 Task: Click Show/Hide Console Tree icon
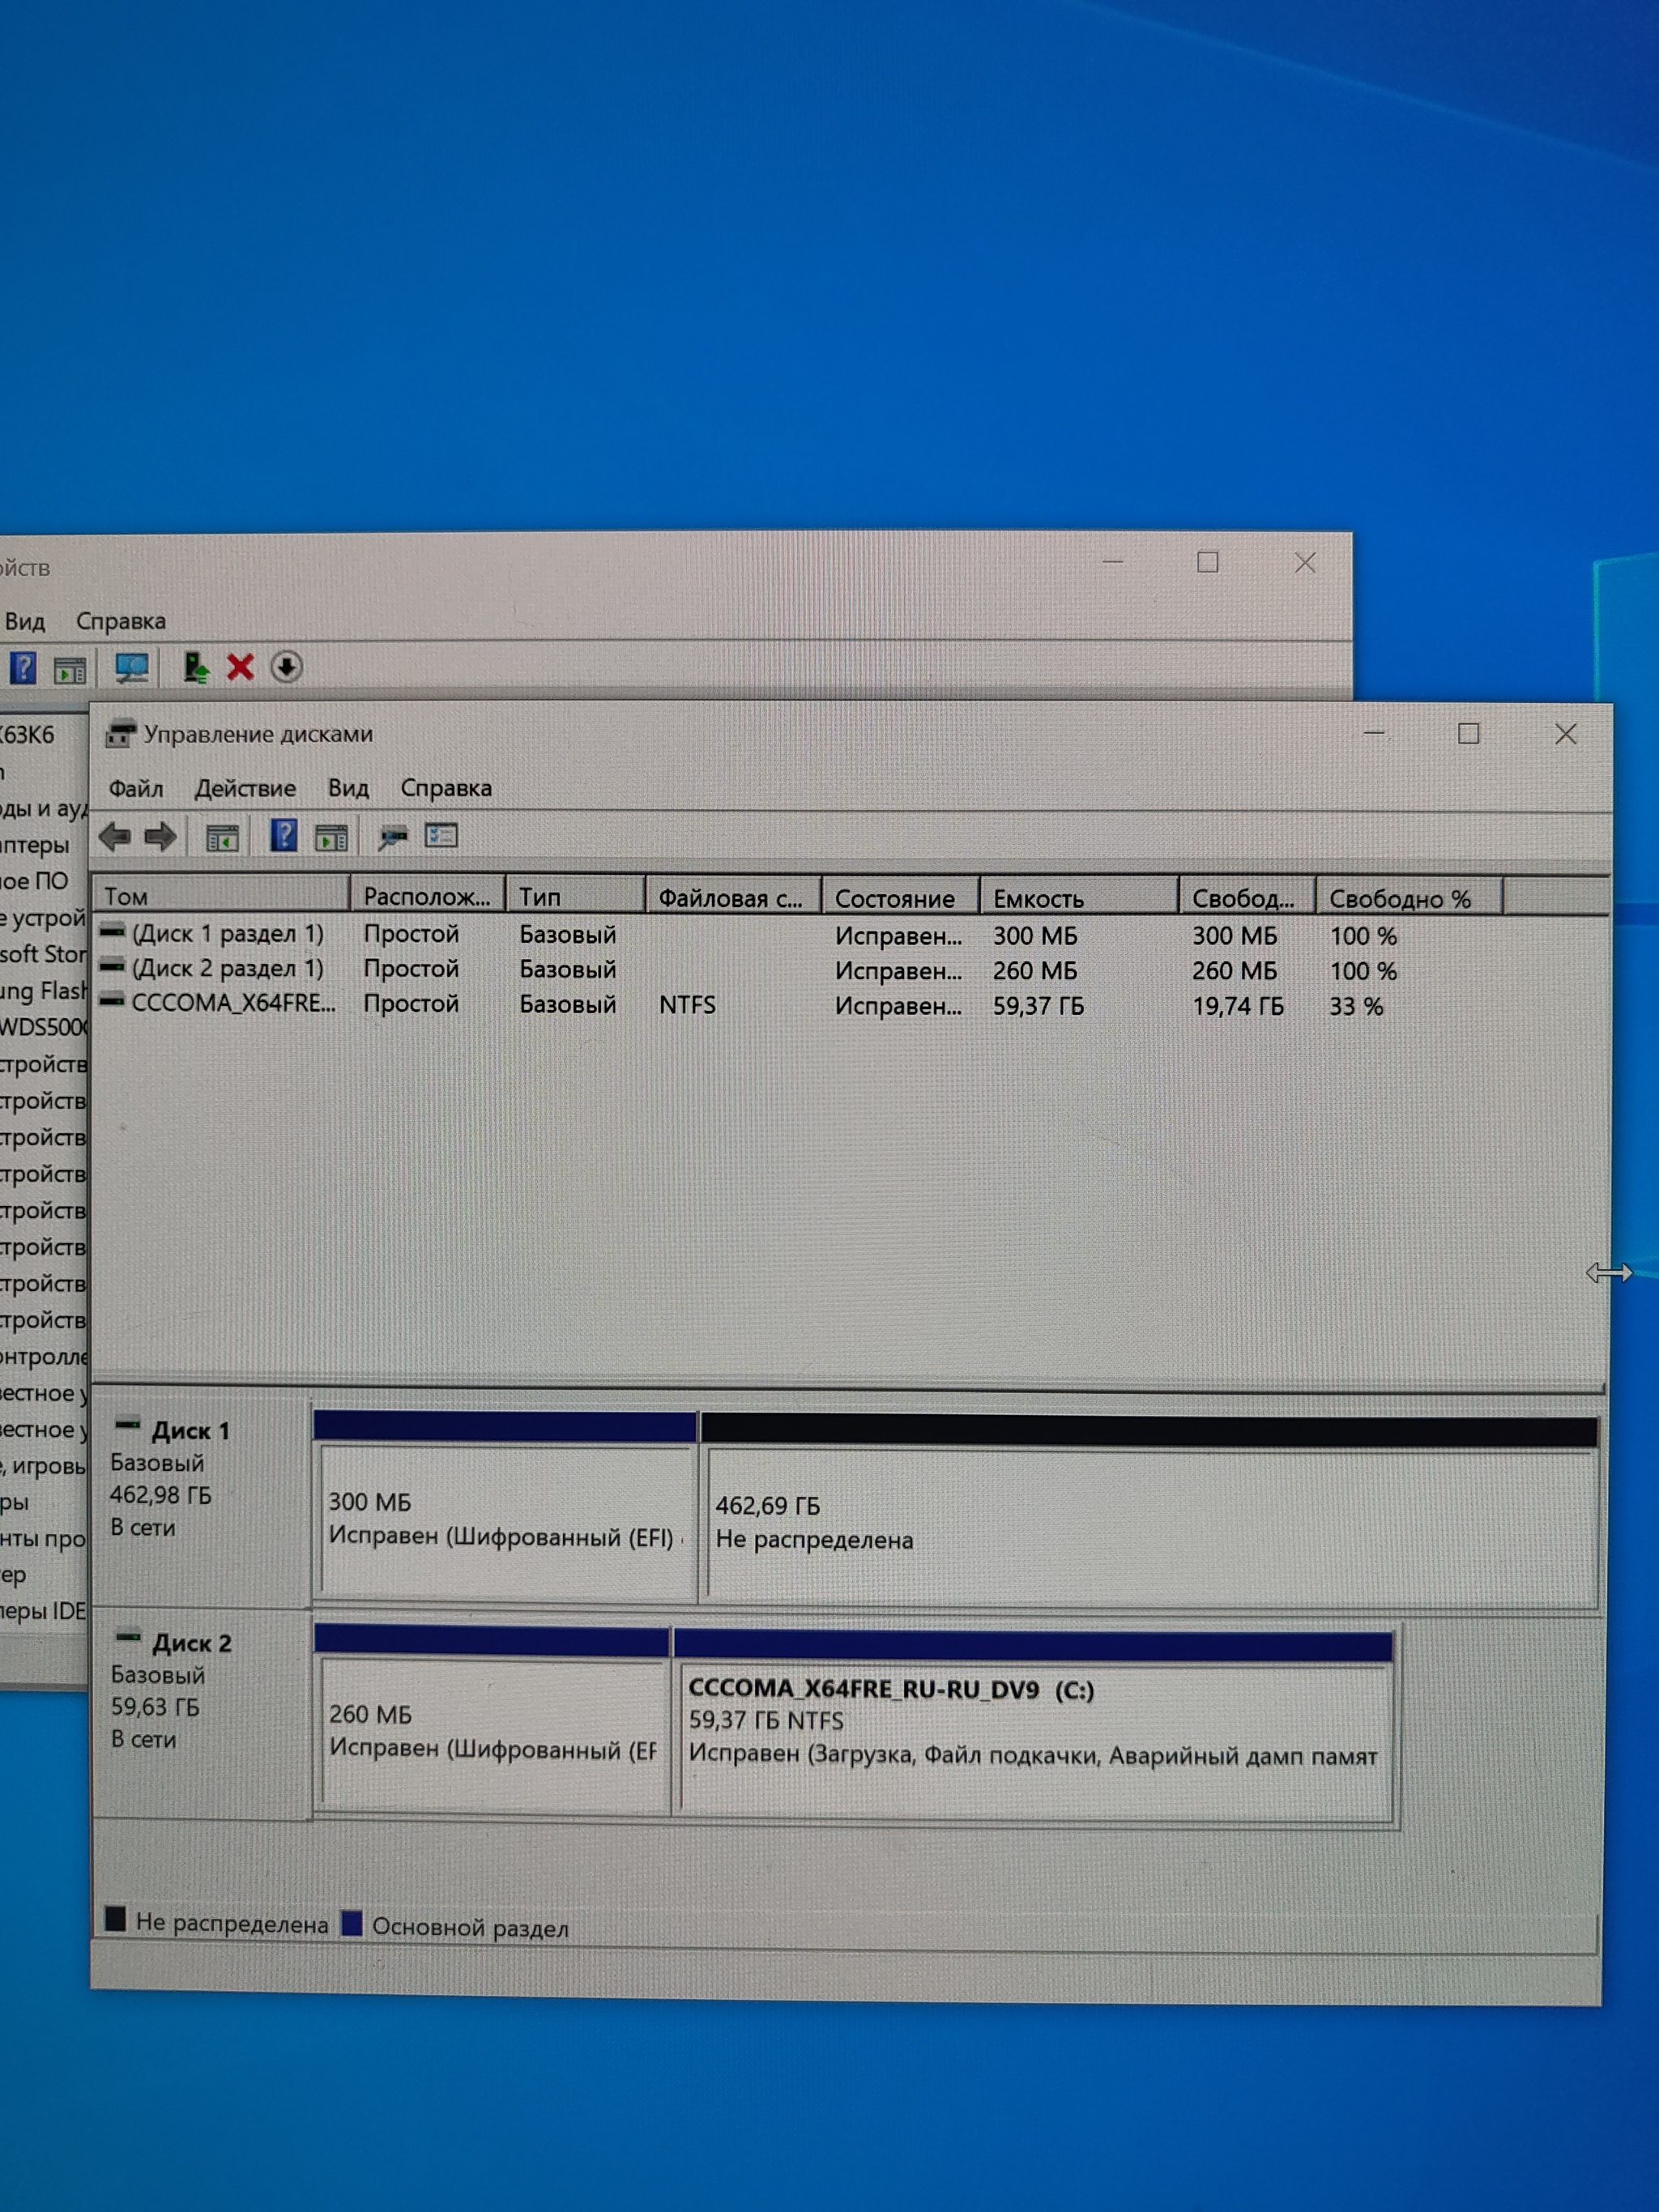pos(222,837)
